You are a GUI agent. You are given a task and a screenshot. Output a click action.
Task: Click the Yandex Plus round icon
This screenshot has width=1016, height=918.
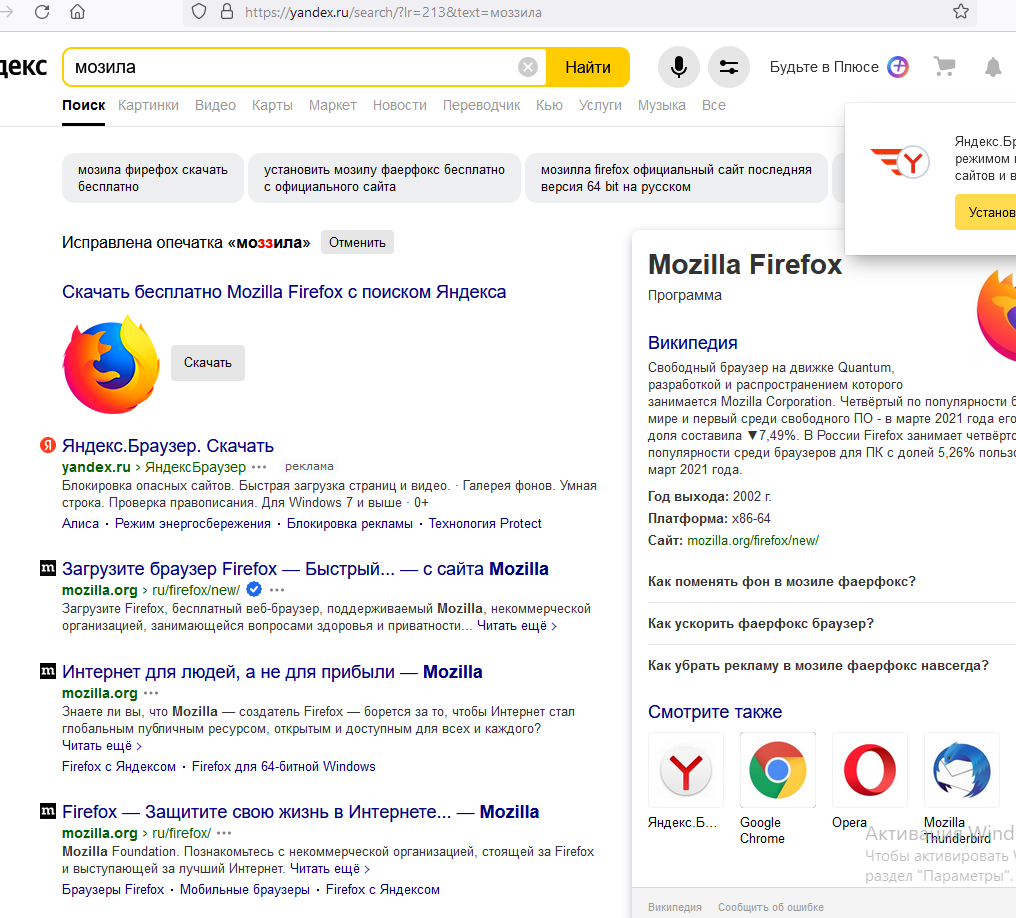pyautogui.click(x=898, y=67)
